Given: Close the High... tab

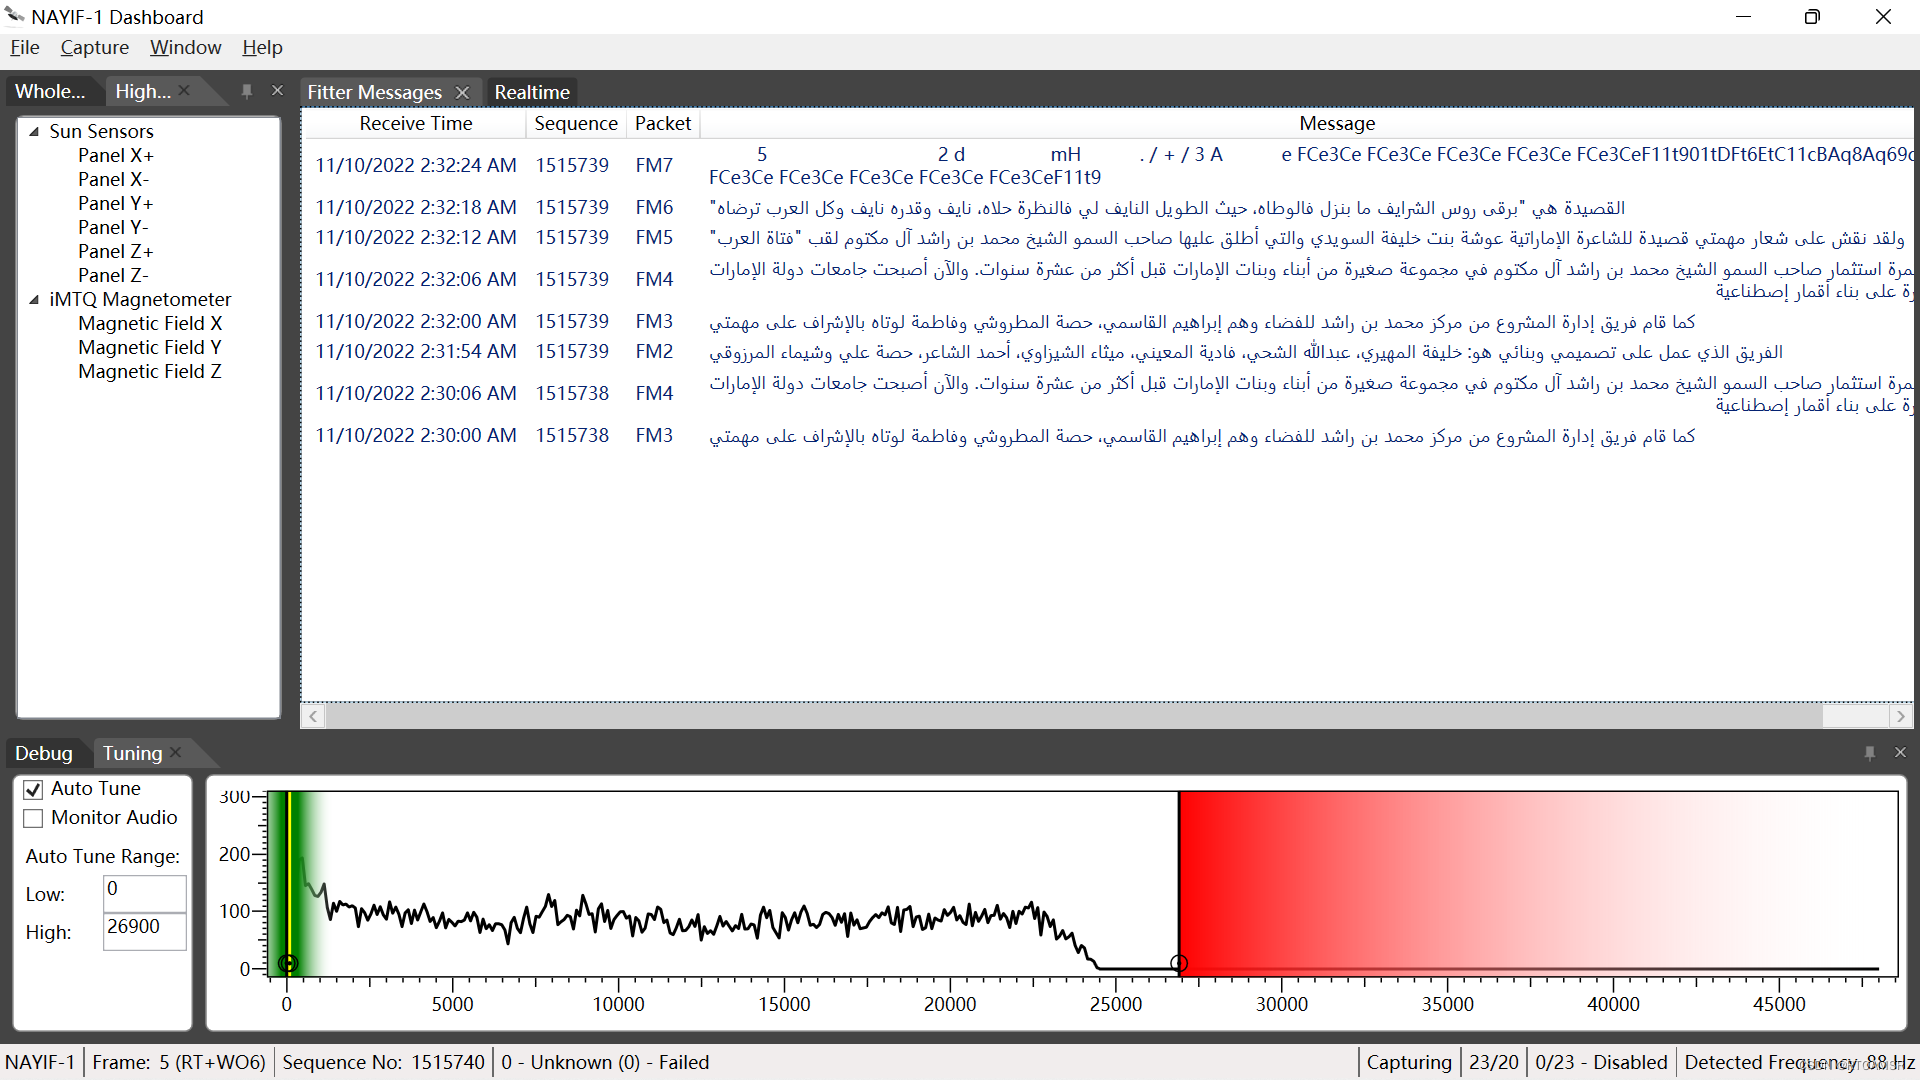Looking at the screenshot, I should pos(185,91).
